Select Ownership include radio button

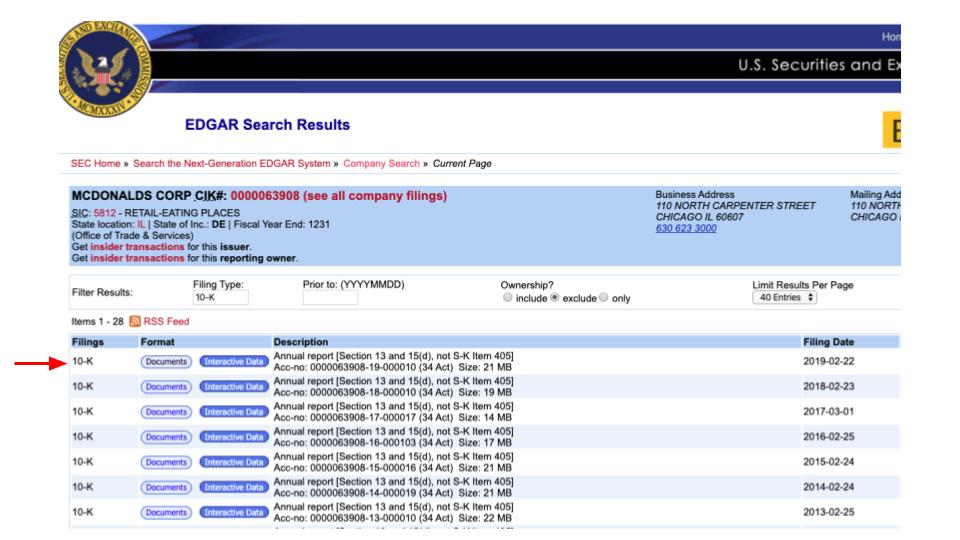[508, 298]
